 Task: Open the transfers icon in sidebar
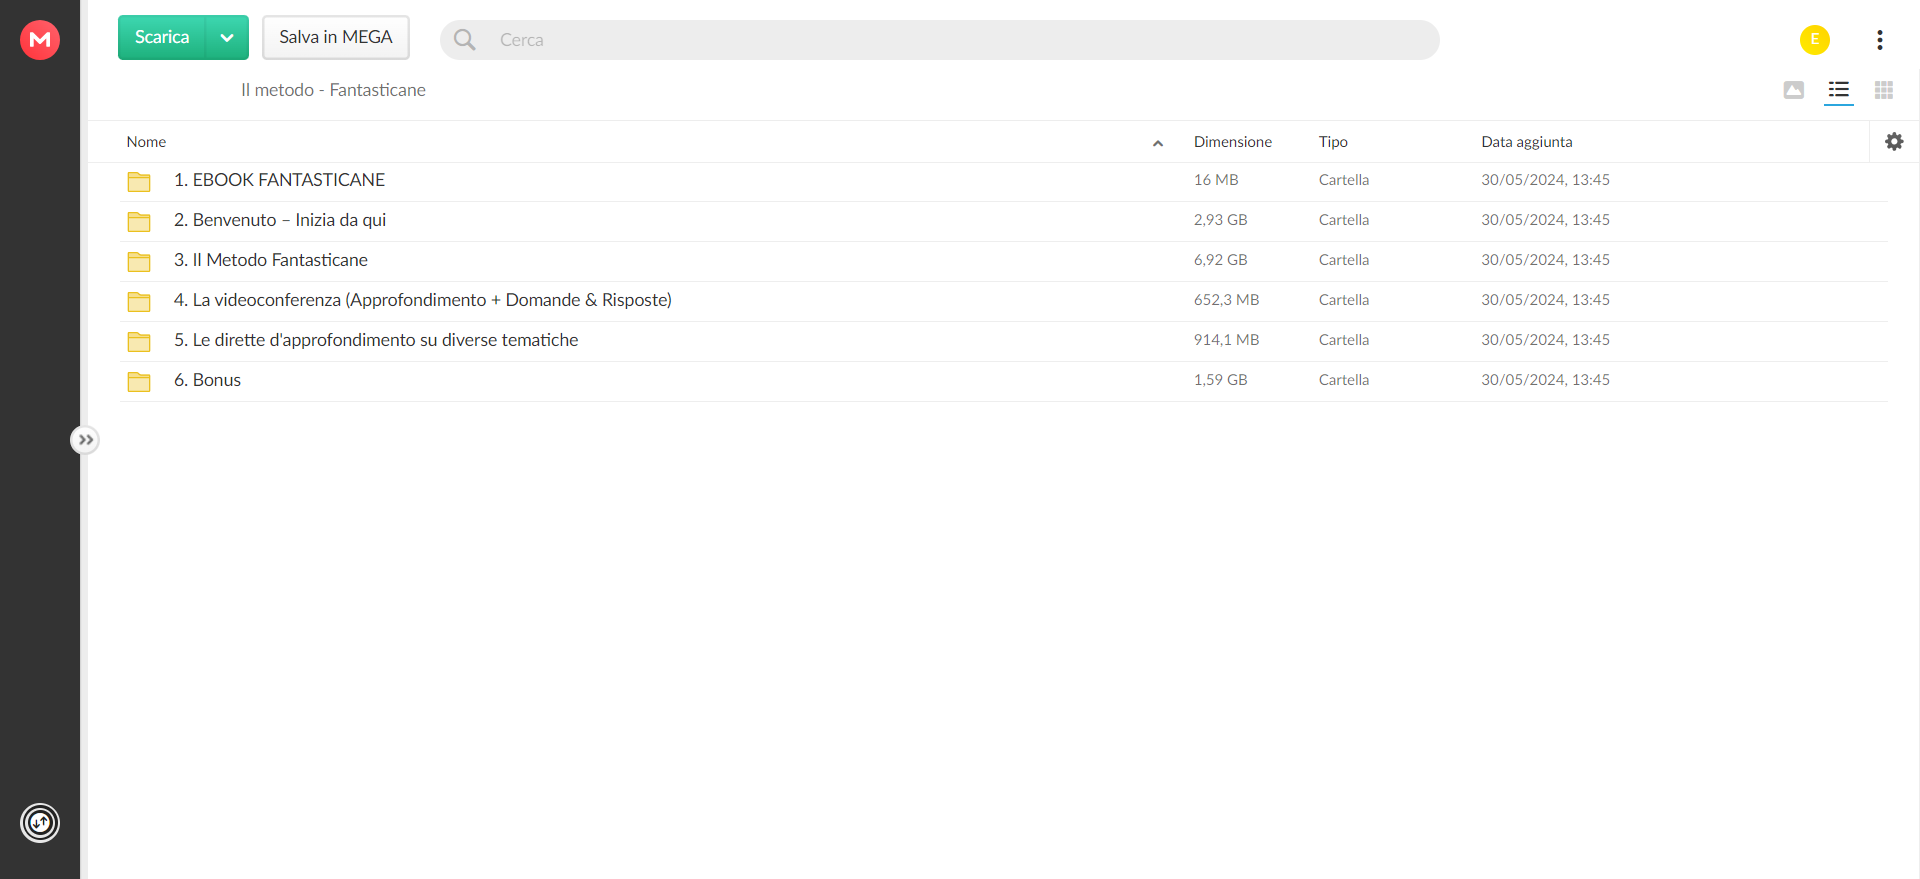pos(40,823)
